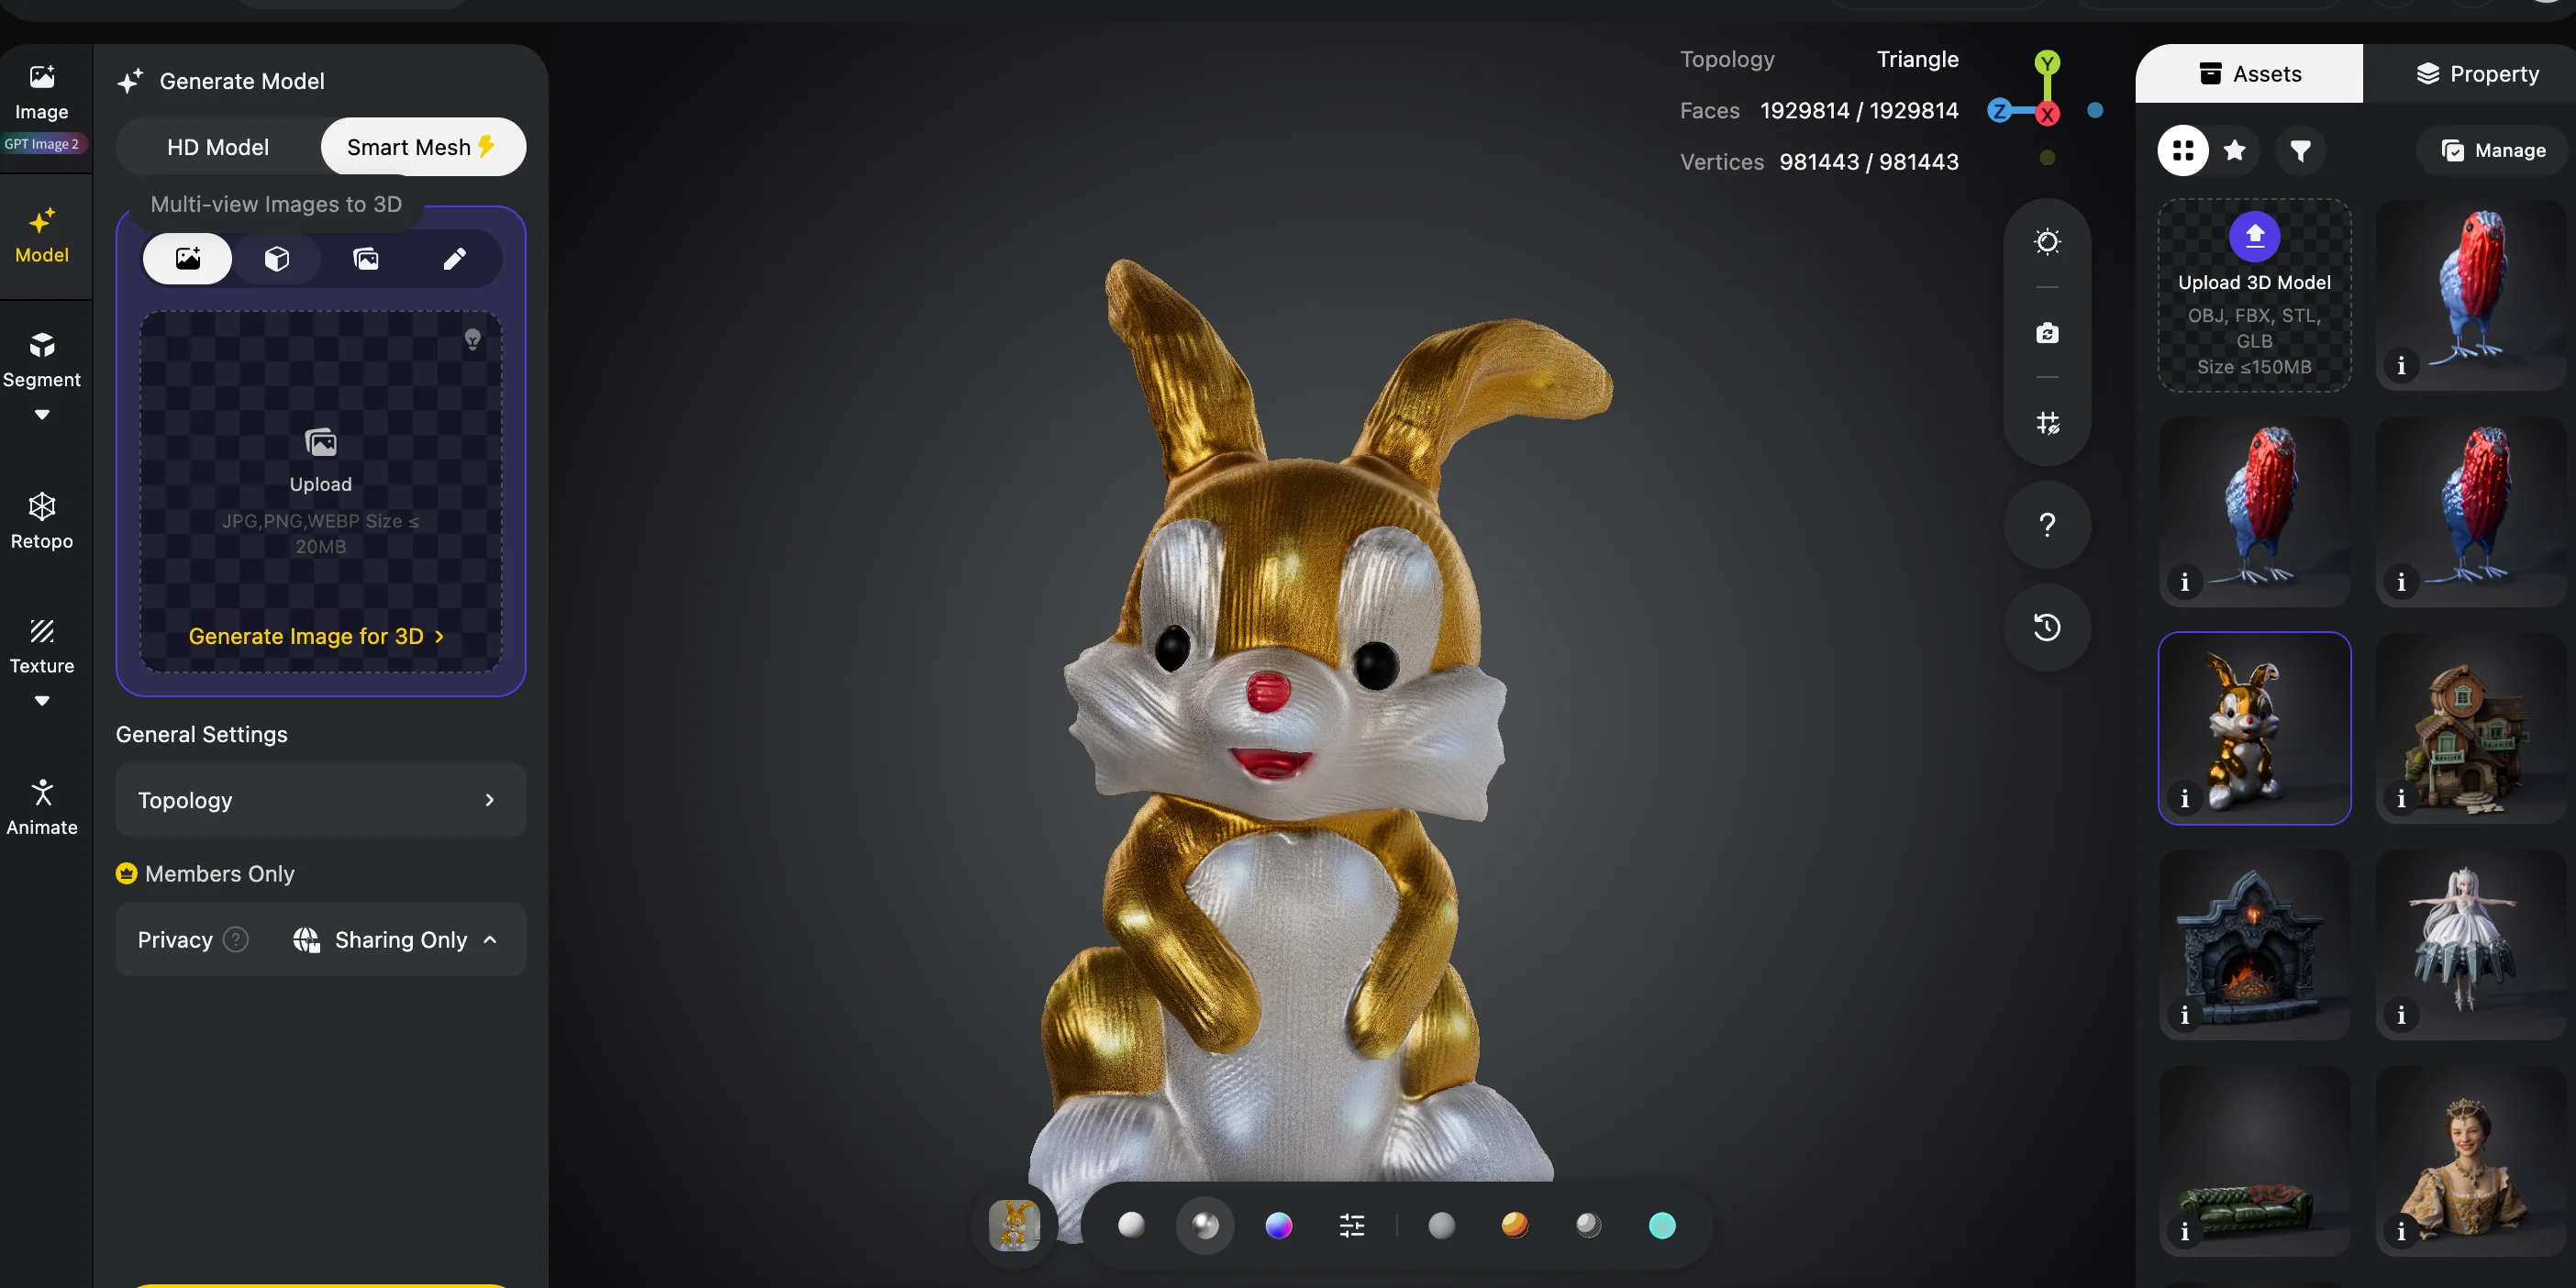The width and height of the screenshot is (2576, 1288).
Task: Click the Triangle topology value
Action: tap(1917, 60)
